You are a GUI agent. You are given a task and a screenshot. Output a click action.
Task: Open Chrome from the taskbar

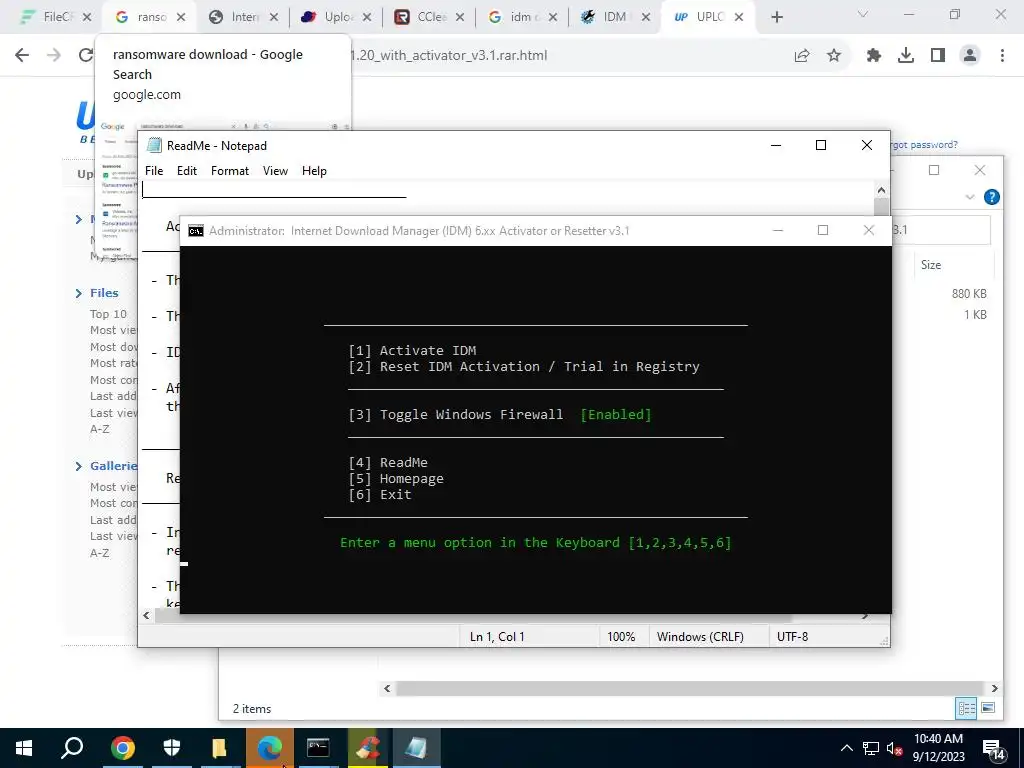[122, 748]
